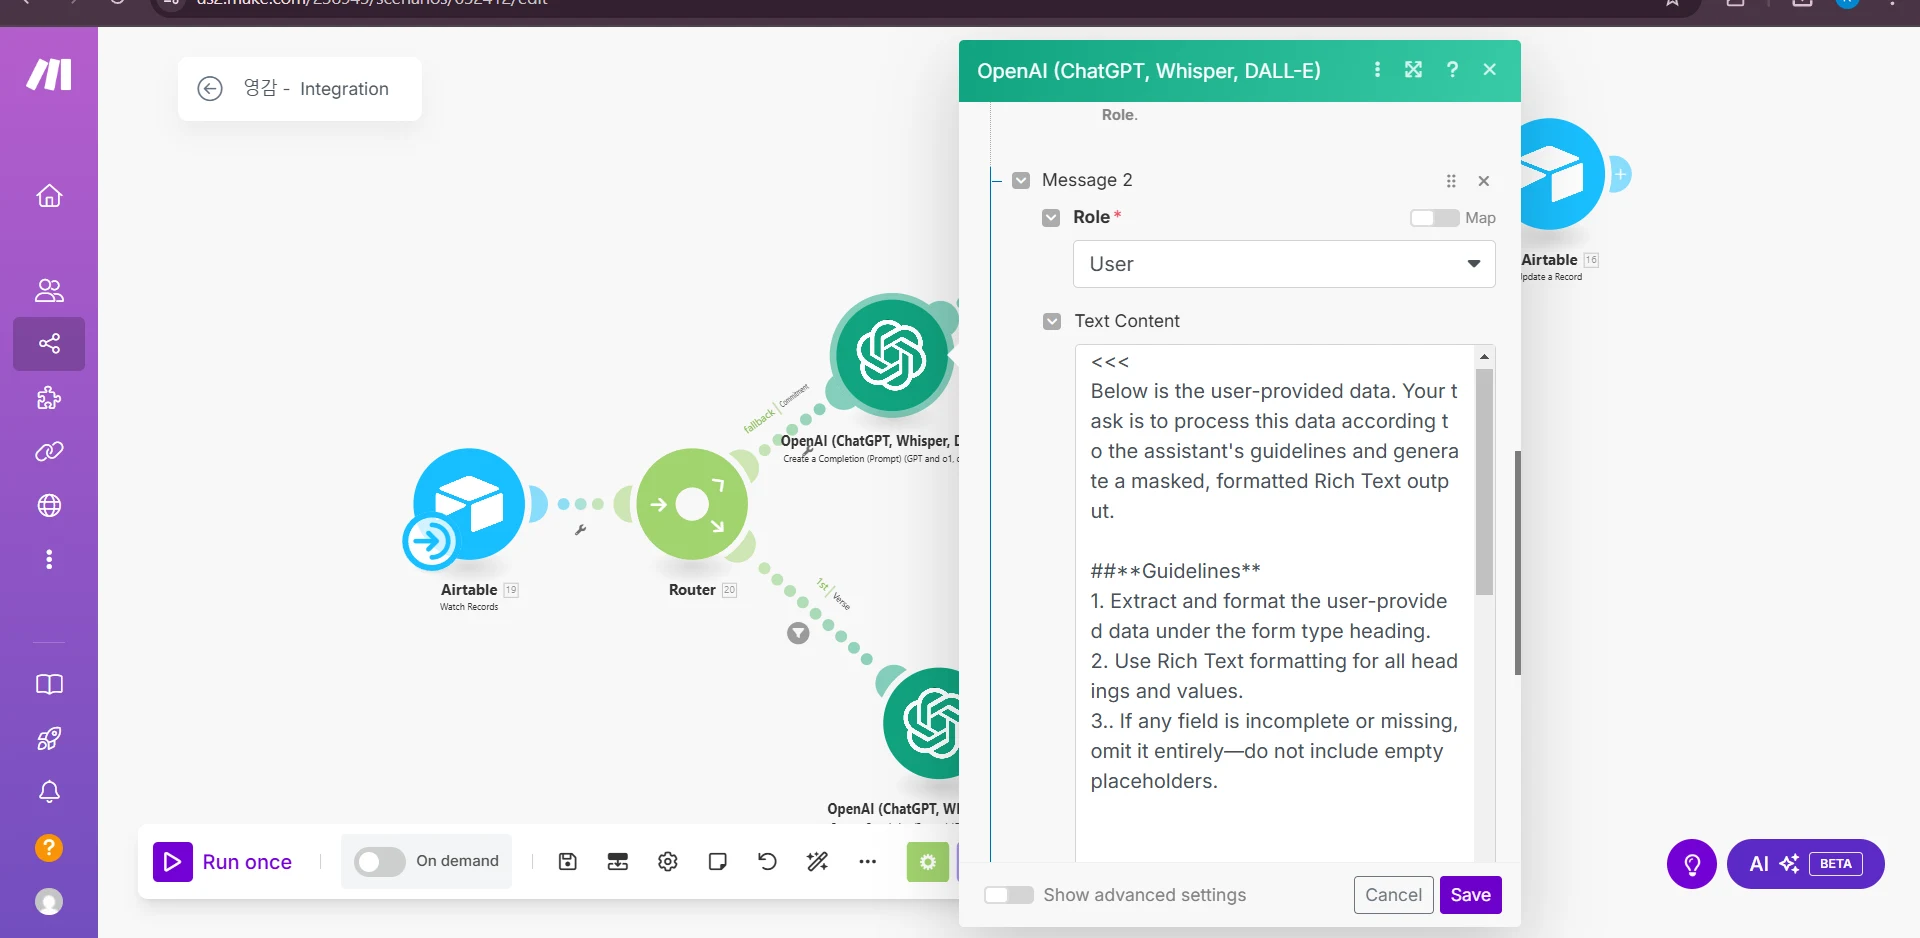Toggle Show advanced settings
The image size is (1920, 938).
tap(1009, 895)
